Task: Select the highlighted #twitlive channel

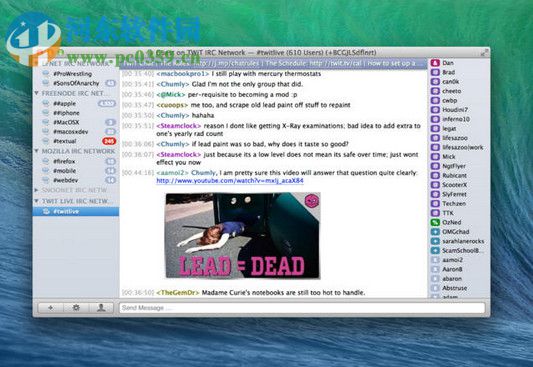Action: (x=76, y=211)
